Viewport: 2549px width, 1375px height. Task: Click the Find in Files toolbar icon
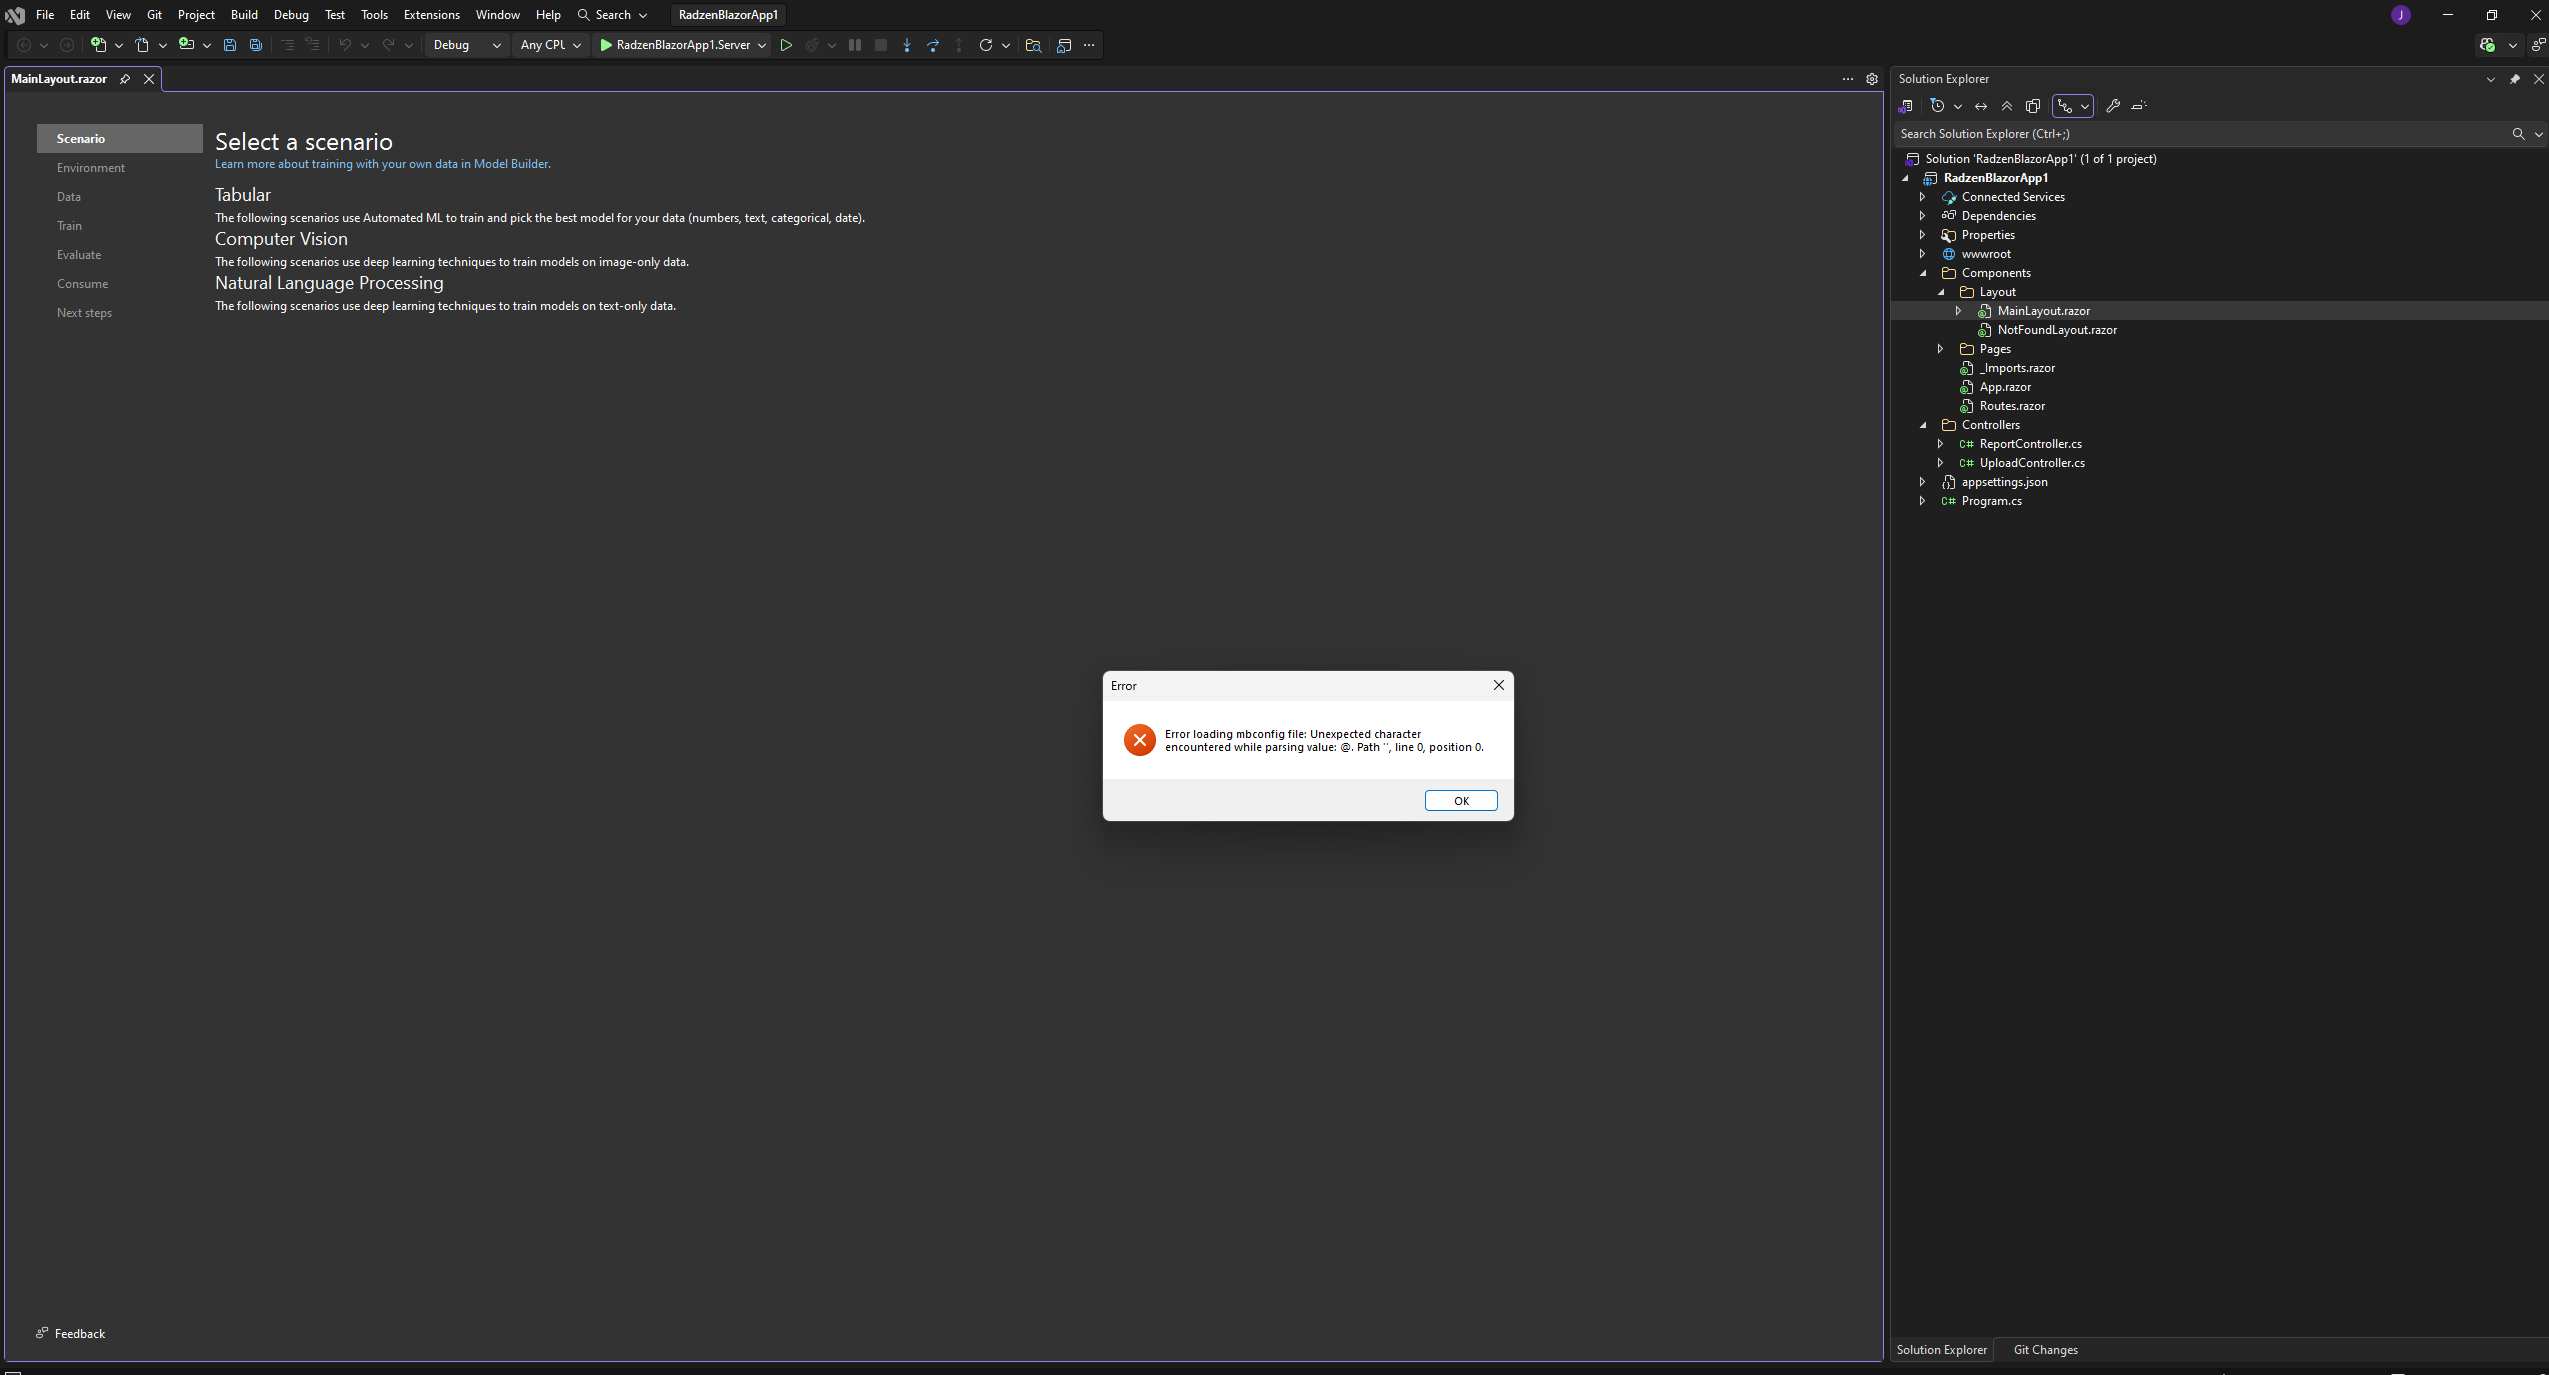[x=1033, y=45]
